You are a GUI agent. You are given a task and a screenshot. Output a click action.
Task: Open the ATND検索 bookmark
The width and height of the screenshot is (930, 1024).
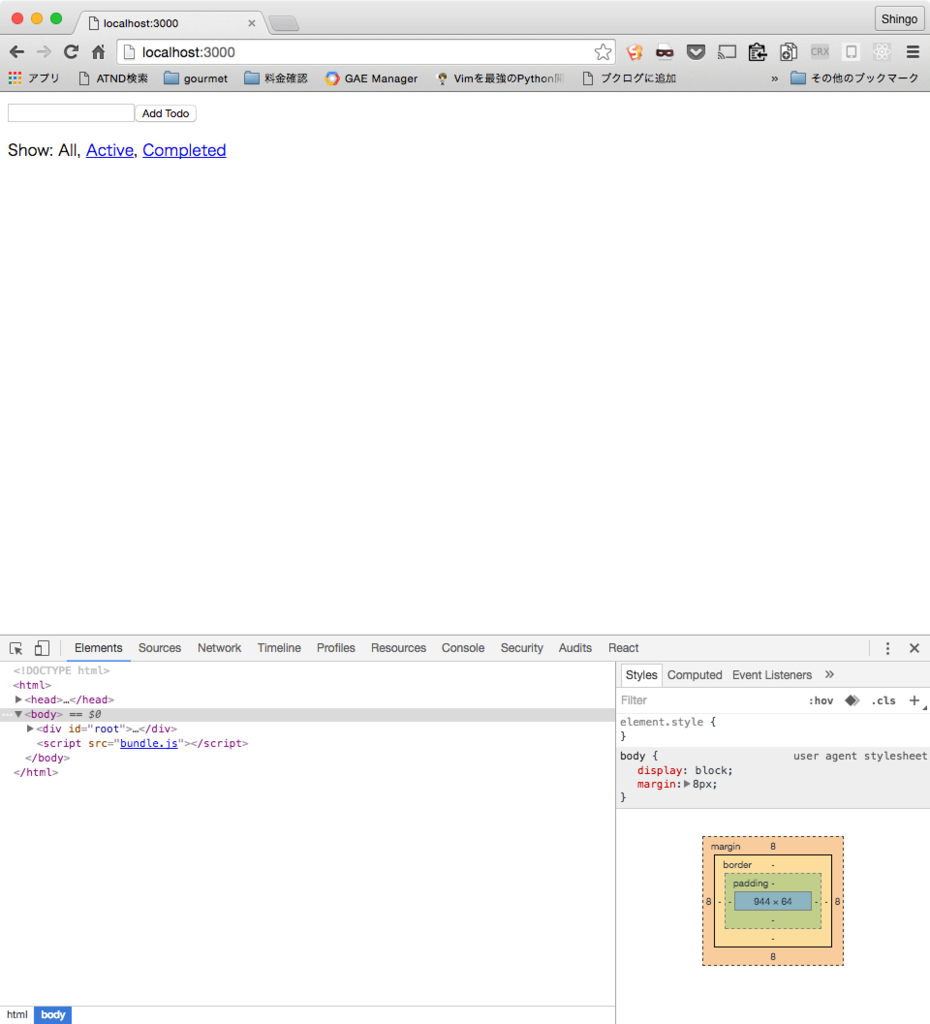[113, 78]
